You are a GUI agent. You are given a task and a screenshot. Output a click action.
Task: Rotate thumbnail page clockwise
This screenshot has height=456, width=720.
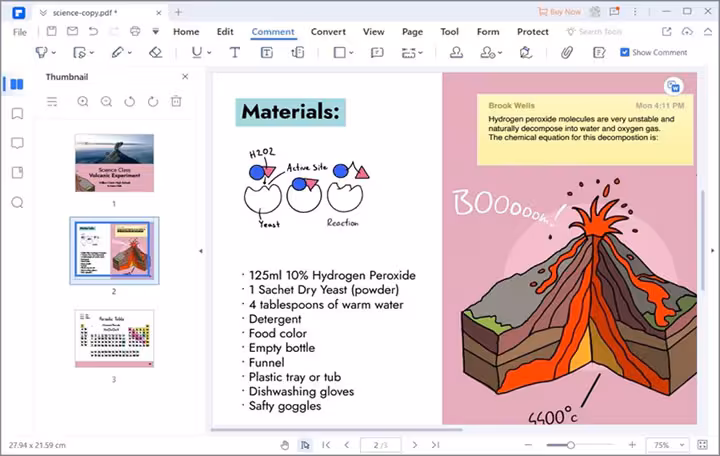click(x=153, y=101)
